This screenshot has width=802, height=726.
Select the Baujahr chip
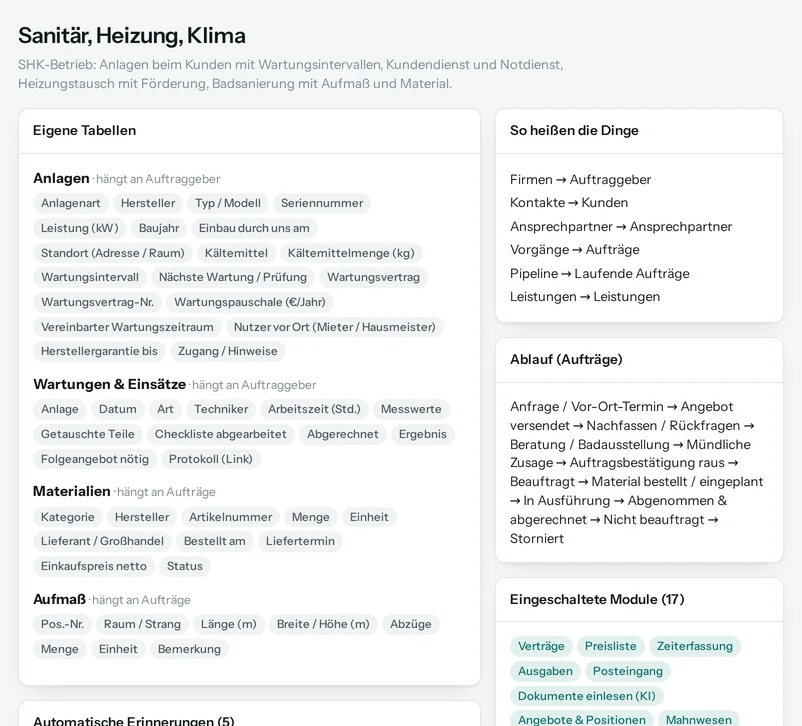[159, 228]
